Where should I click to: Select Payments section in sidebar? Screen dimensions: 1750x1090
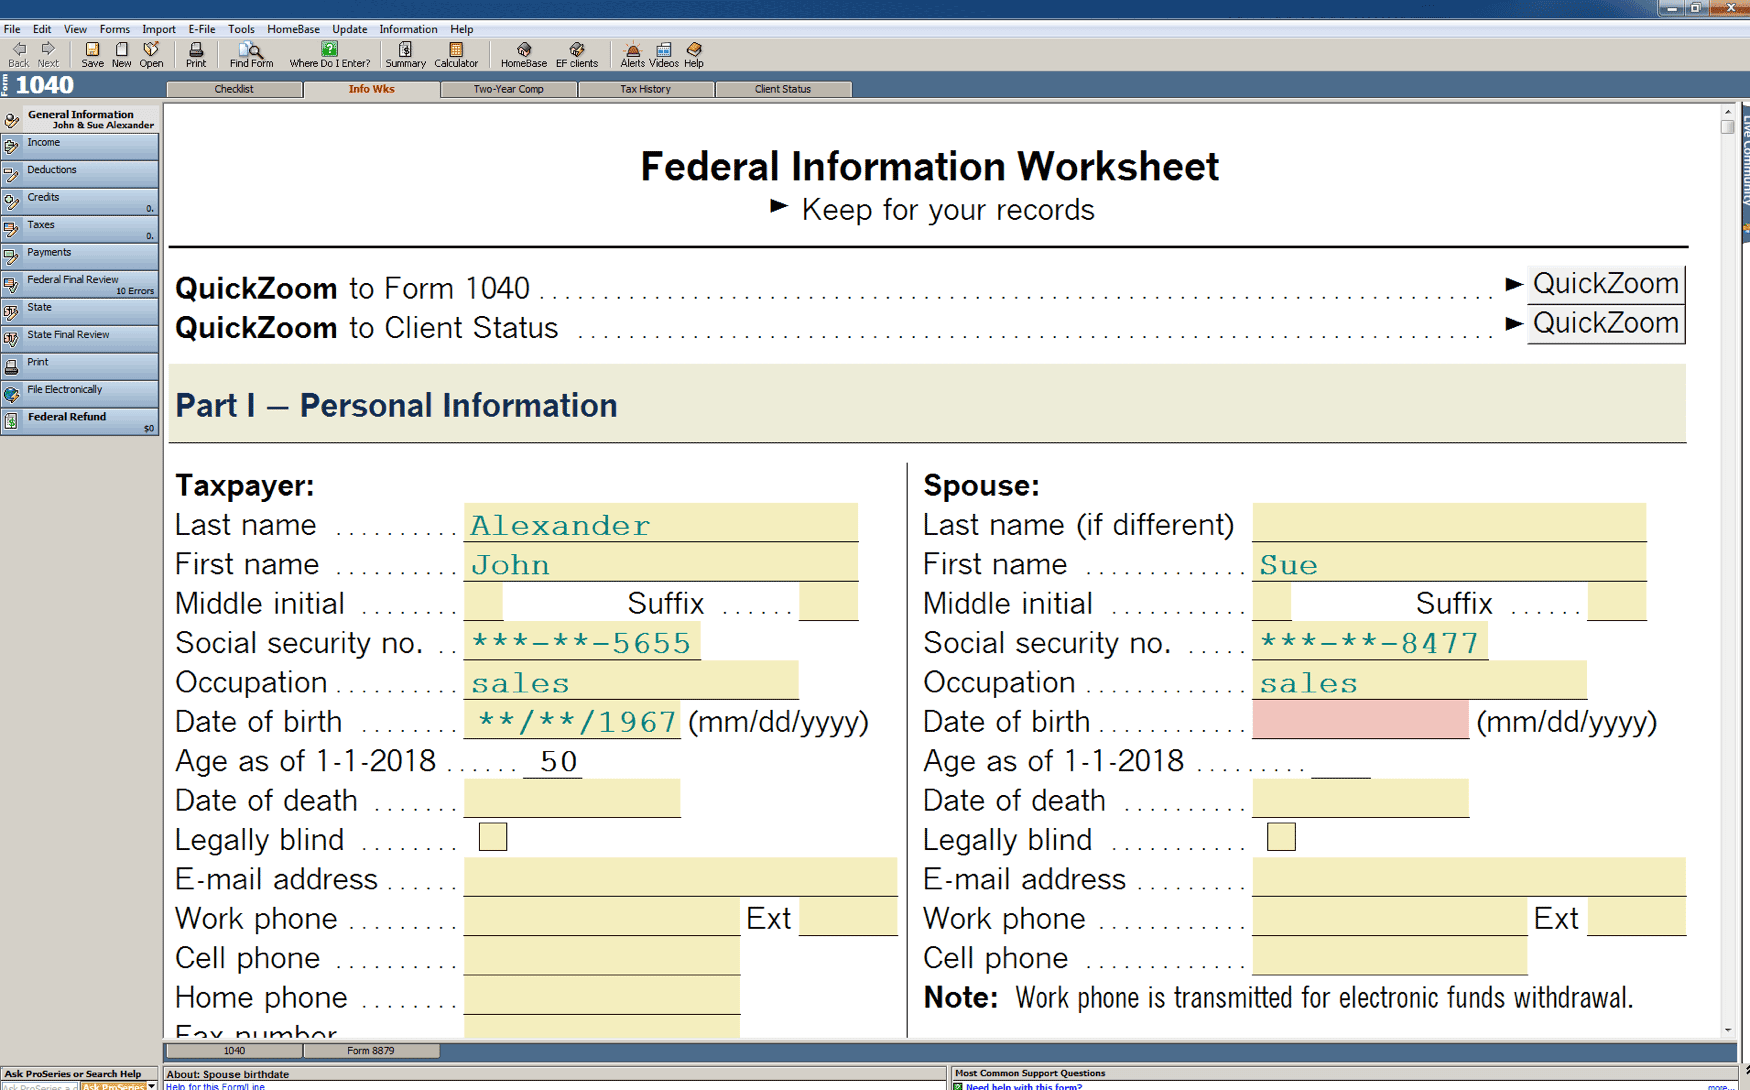point(80,256)
